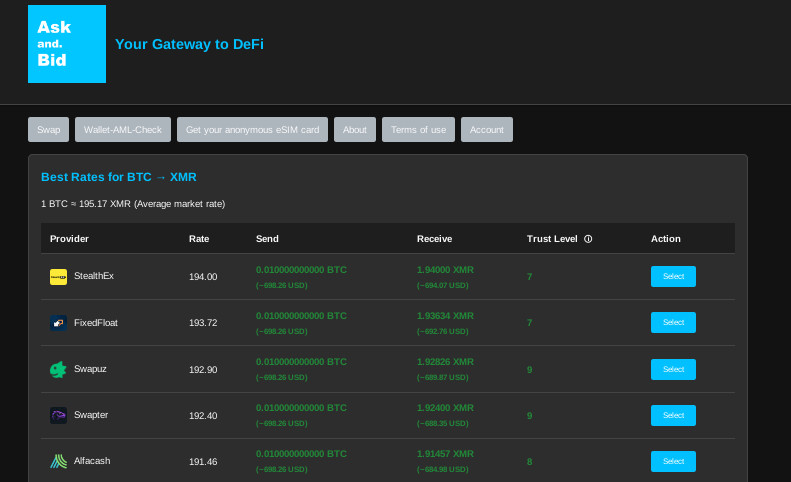Open the About page
Image resolution: width=791 pixels, height=482 pixels.
click(x=355, y=130)
